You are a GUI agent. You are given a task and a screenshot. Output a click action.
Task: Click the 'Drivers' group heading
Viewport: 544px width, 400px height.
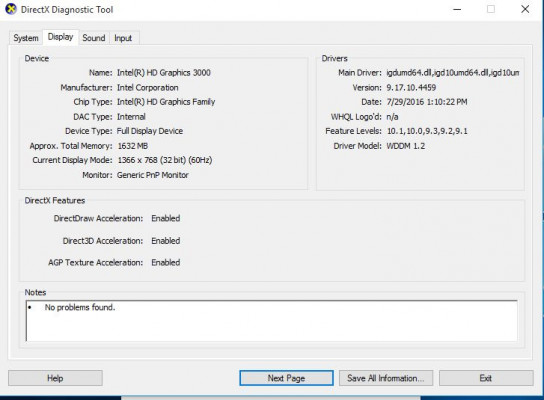pos(334,58)
